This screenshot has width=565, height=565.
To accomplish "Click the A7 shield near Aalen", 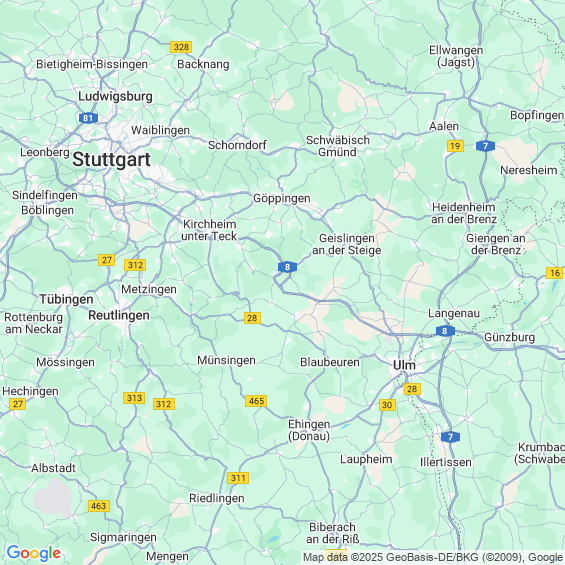I will [485, 146].
